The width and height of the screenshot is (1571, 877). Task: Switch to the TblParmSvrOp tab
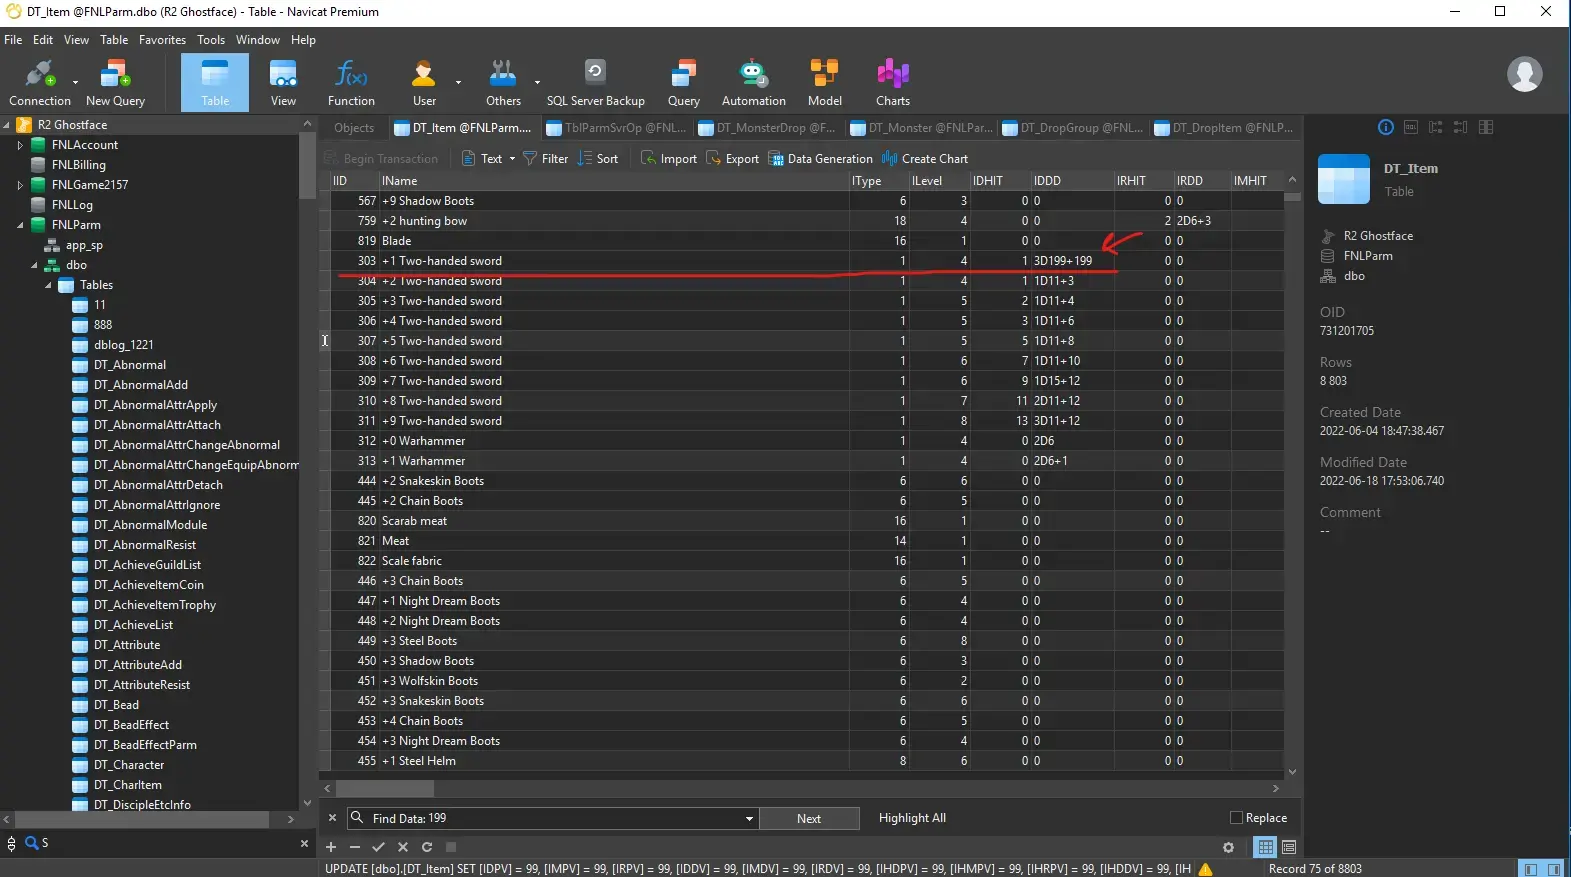[x=616, y=128]
